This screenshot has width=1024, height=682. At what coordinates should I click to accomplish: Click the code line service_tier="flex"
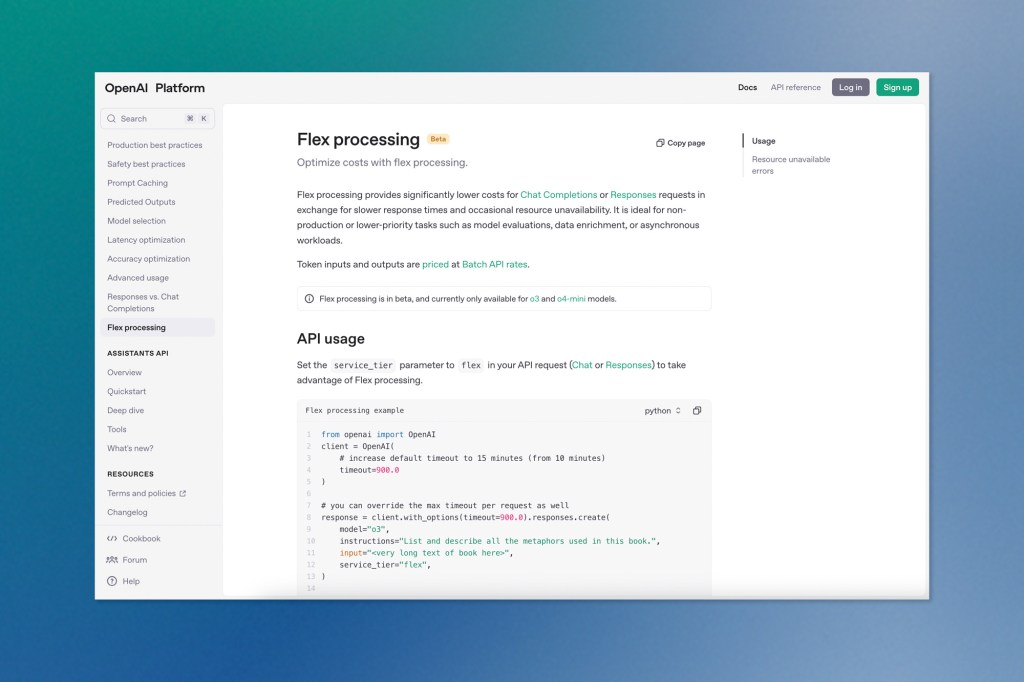tap(385, 565)
